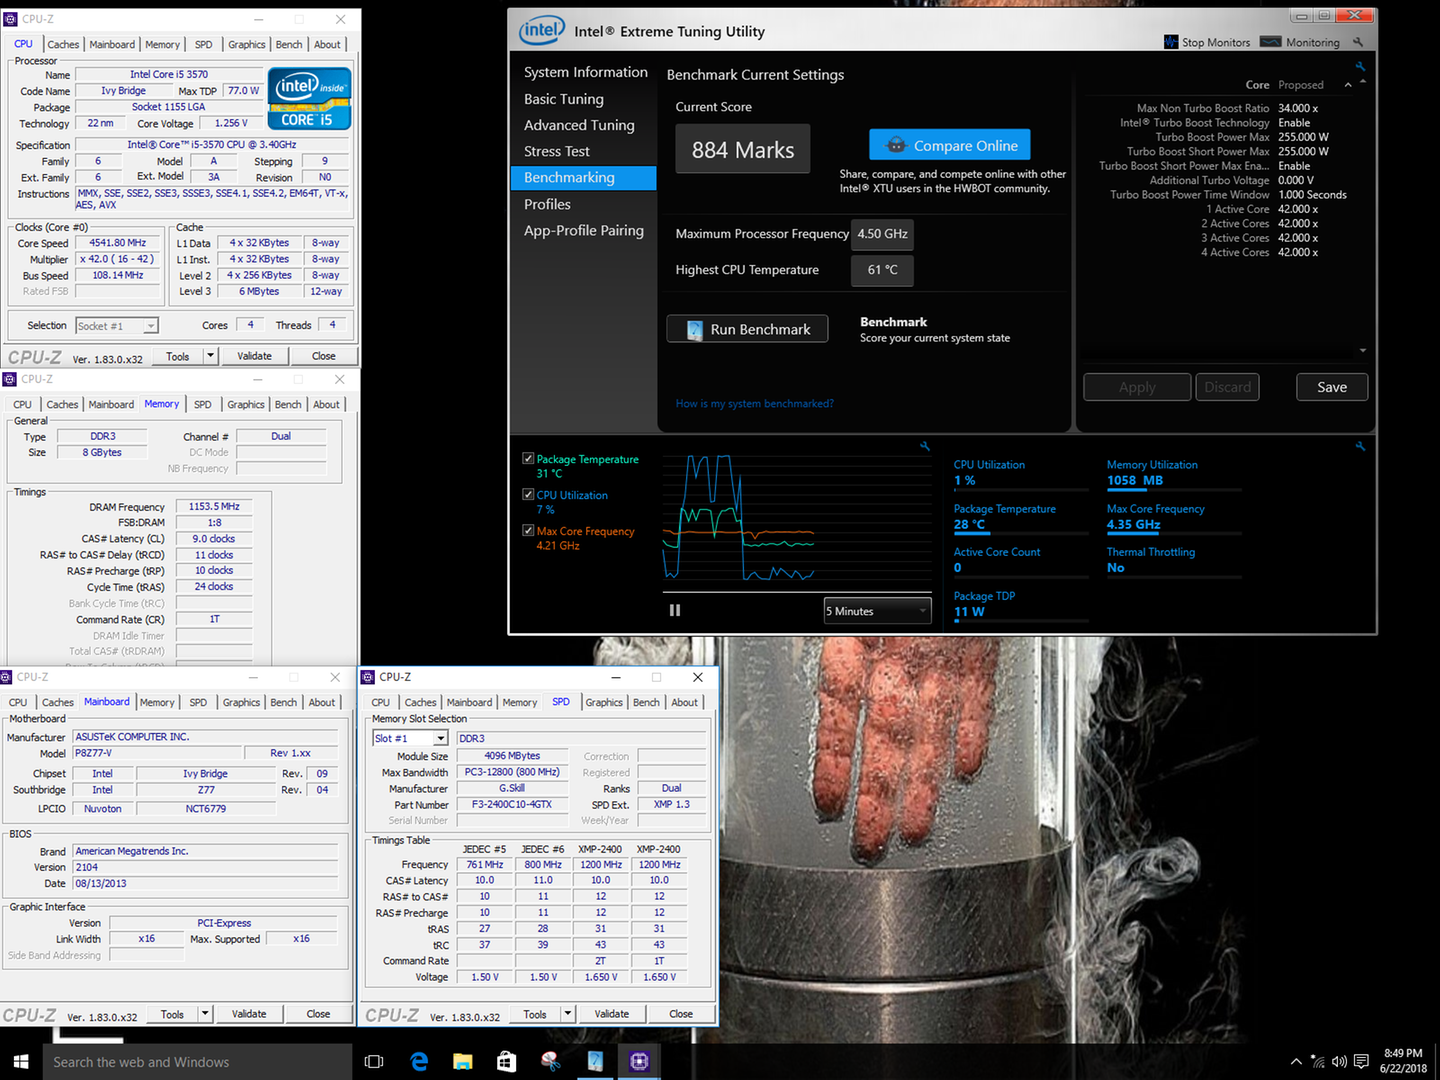Open XTU settings wrench in title bar
This screenshot has width=1440, height=1080.
pos(1357,42)
